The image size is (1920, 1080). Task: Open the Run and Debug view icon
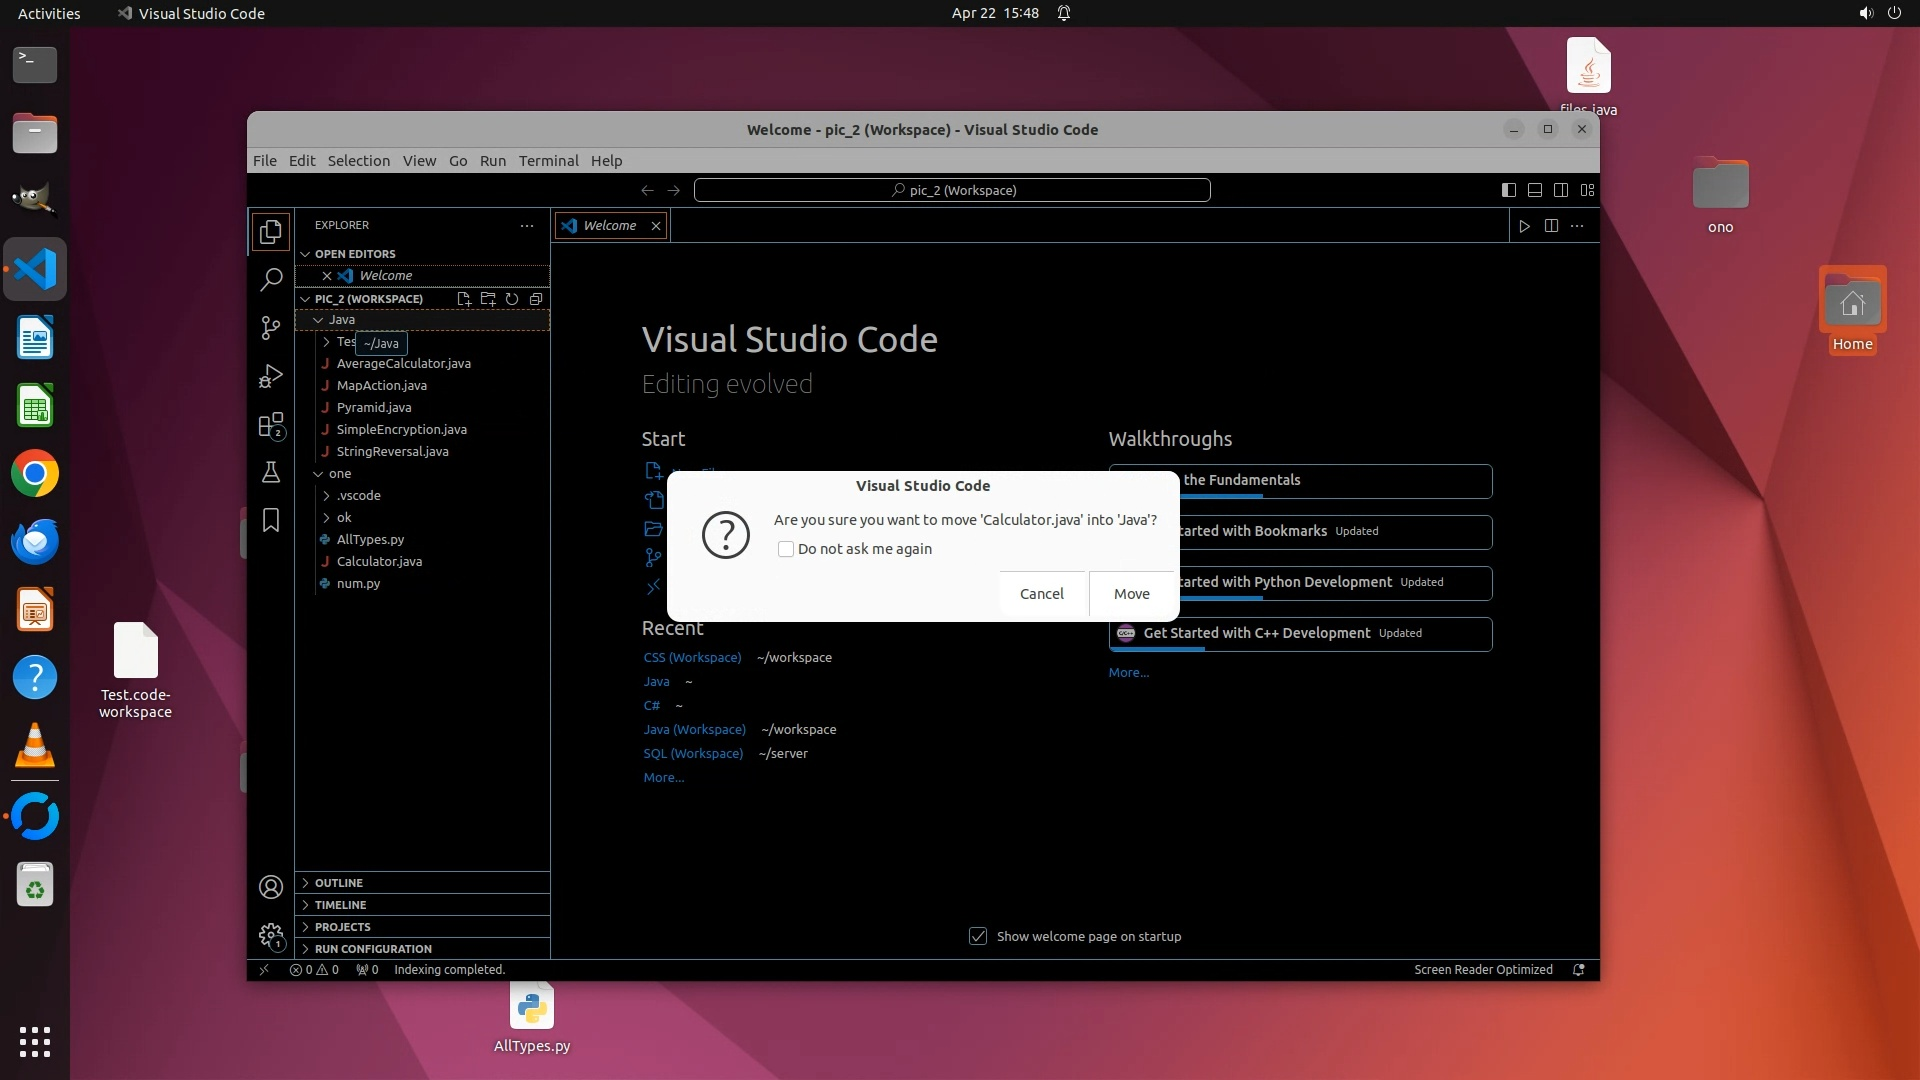[x=271, y=376]
